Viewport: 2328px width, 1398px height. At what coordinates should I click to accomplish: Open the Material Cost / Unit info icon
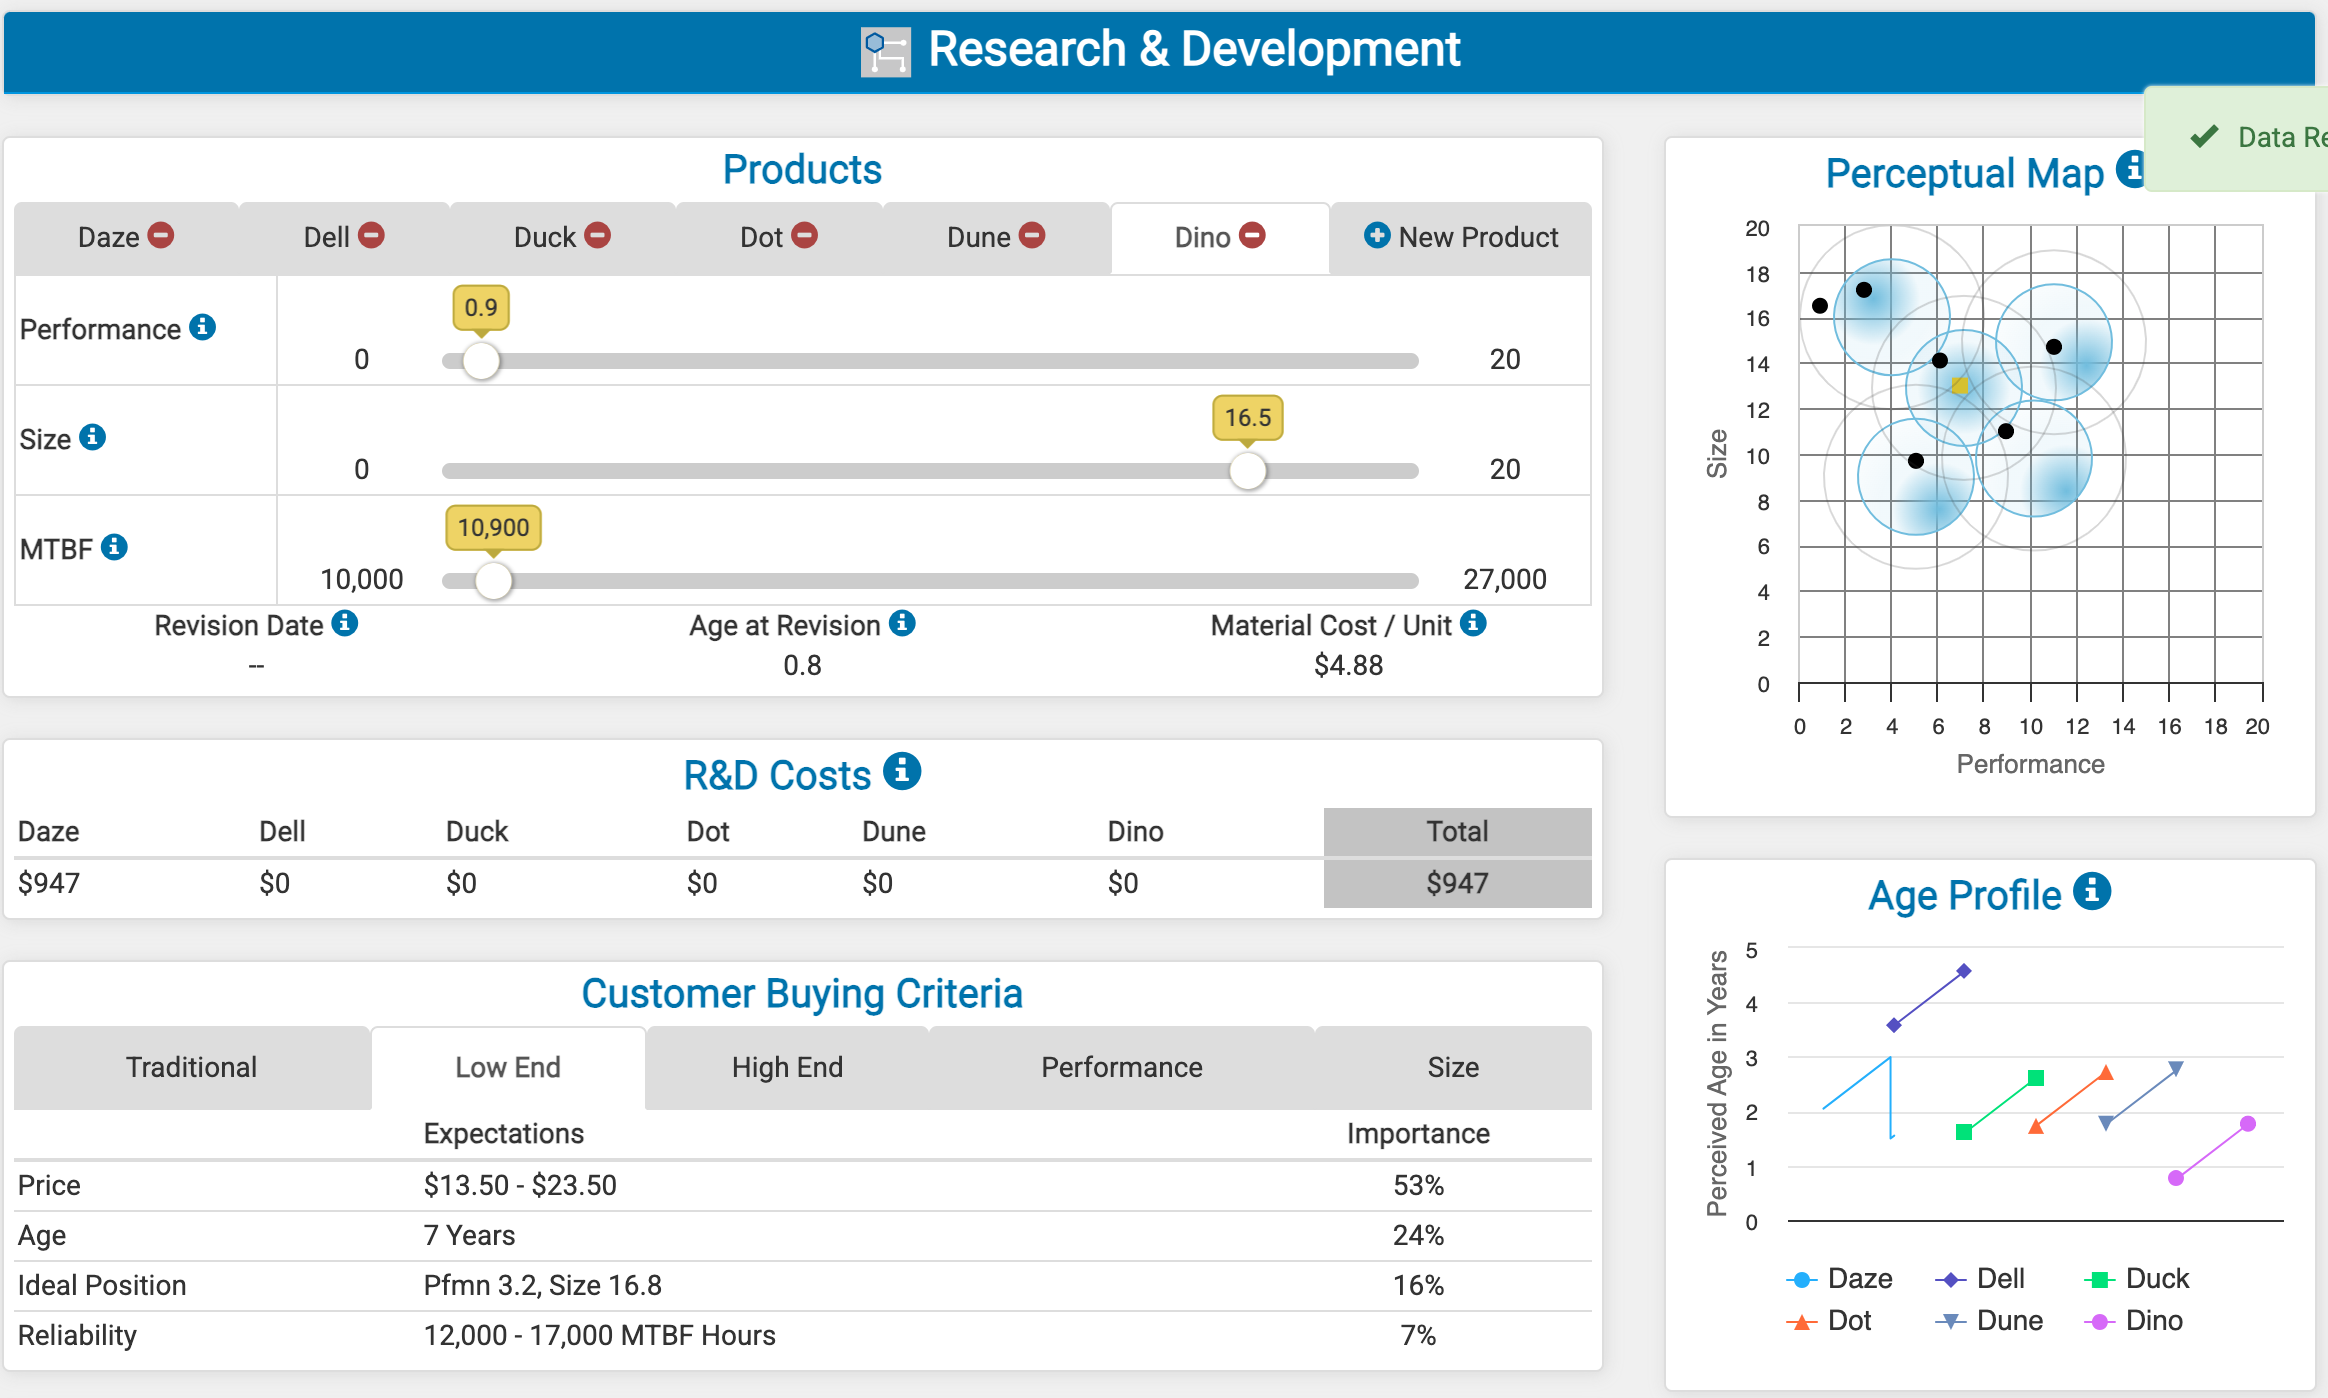click(x=1473, y=624)
